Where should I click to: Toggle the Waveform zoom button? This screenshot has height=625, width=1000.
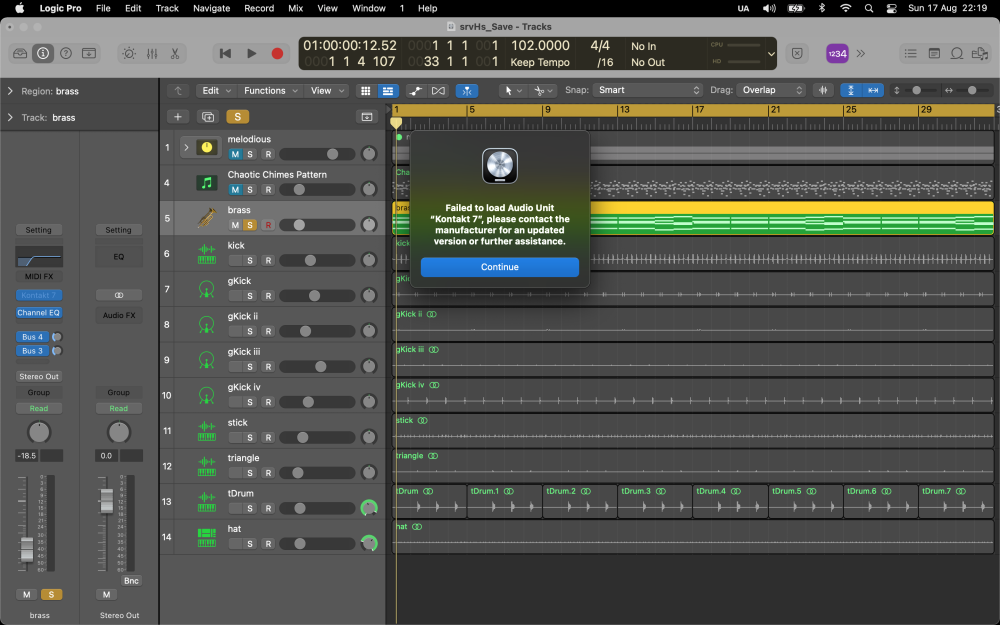coord(823,90)
